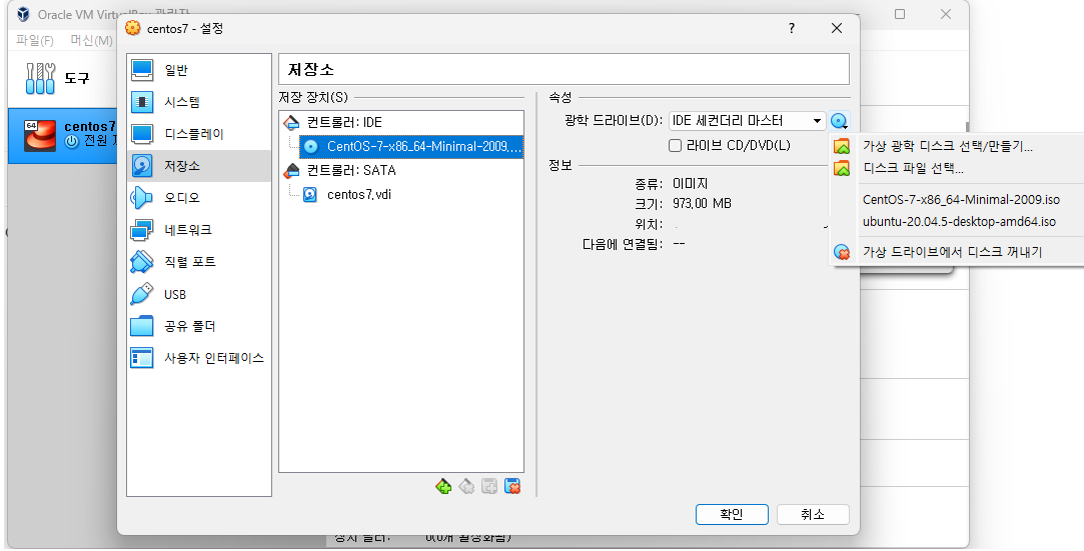Click the 네트워크 icon in sidebar
Image resolution: width=1084 pixels, height=551 pixels.
pos(142,230)
